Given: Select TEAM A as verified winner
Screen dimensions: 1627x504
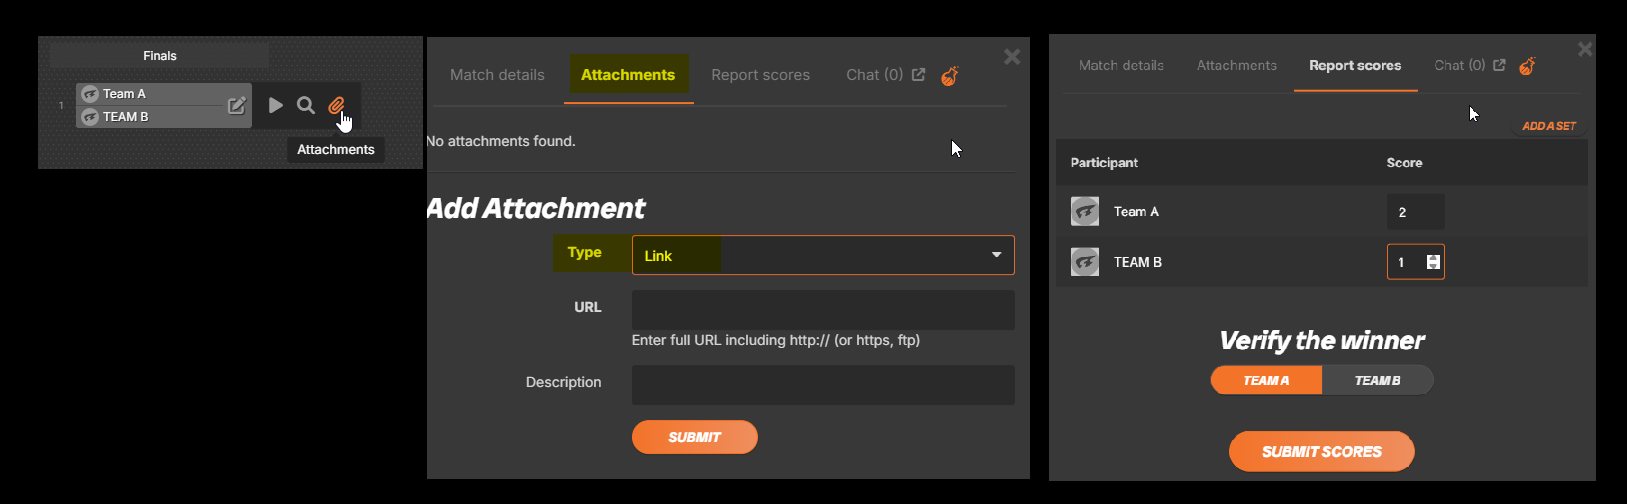Looking at the screenshot, I should coord(1266,380).
